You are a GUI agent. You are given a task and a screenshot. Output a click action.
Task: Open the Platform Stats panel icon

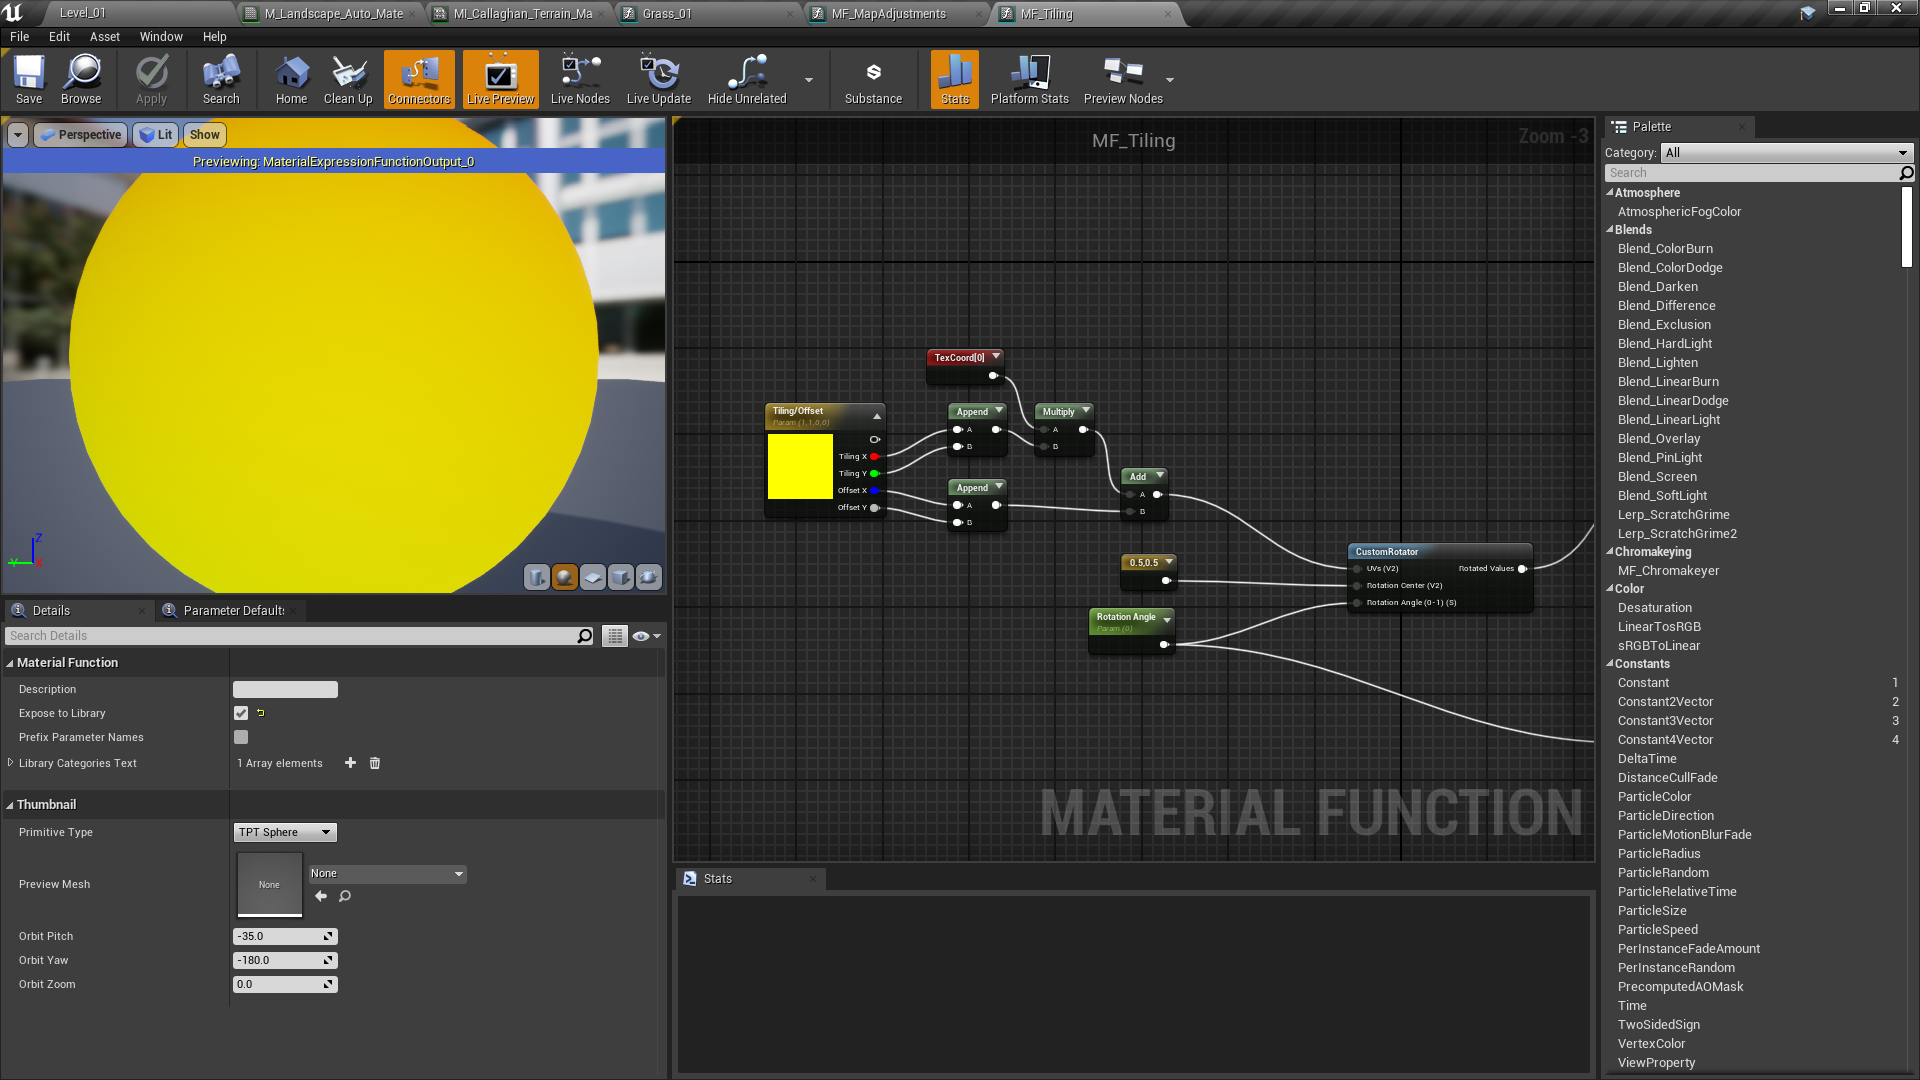pos(1029,79)
